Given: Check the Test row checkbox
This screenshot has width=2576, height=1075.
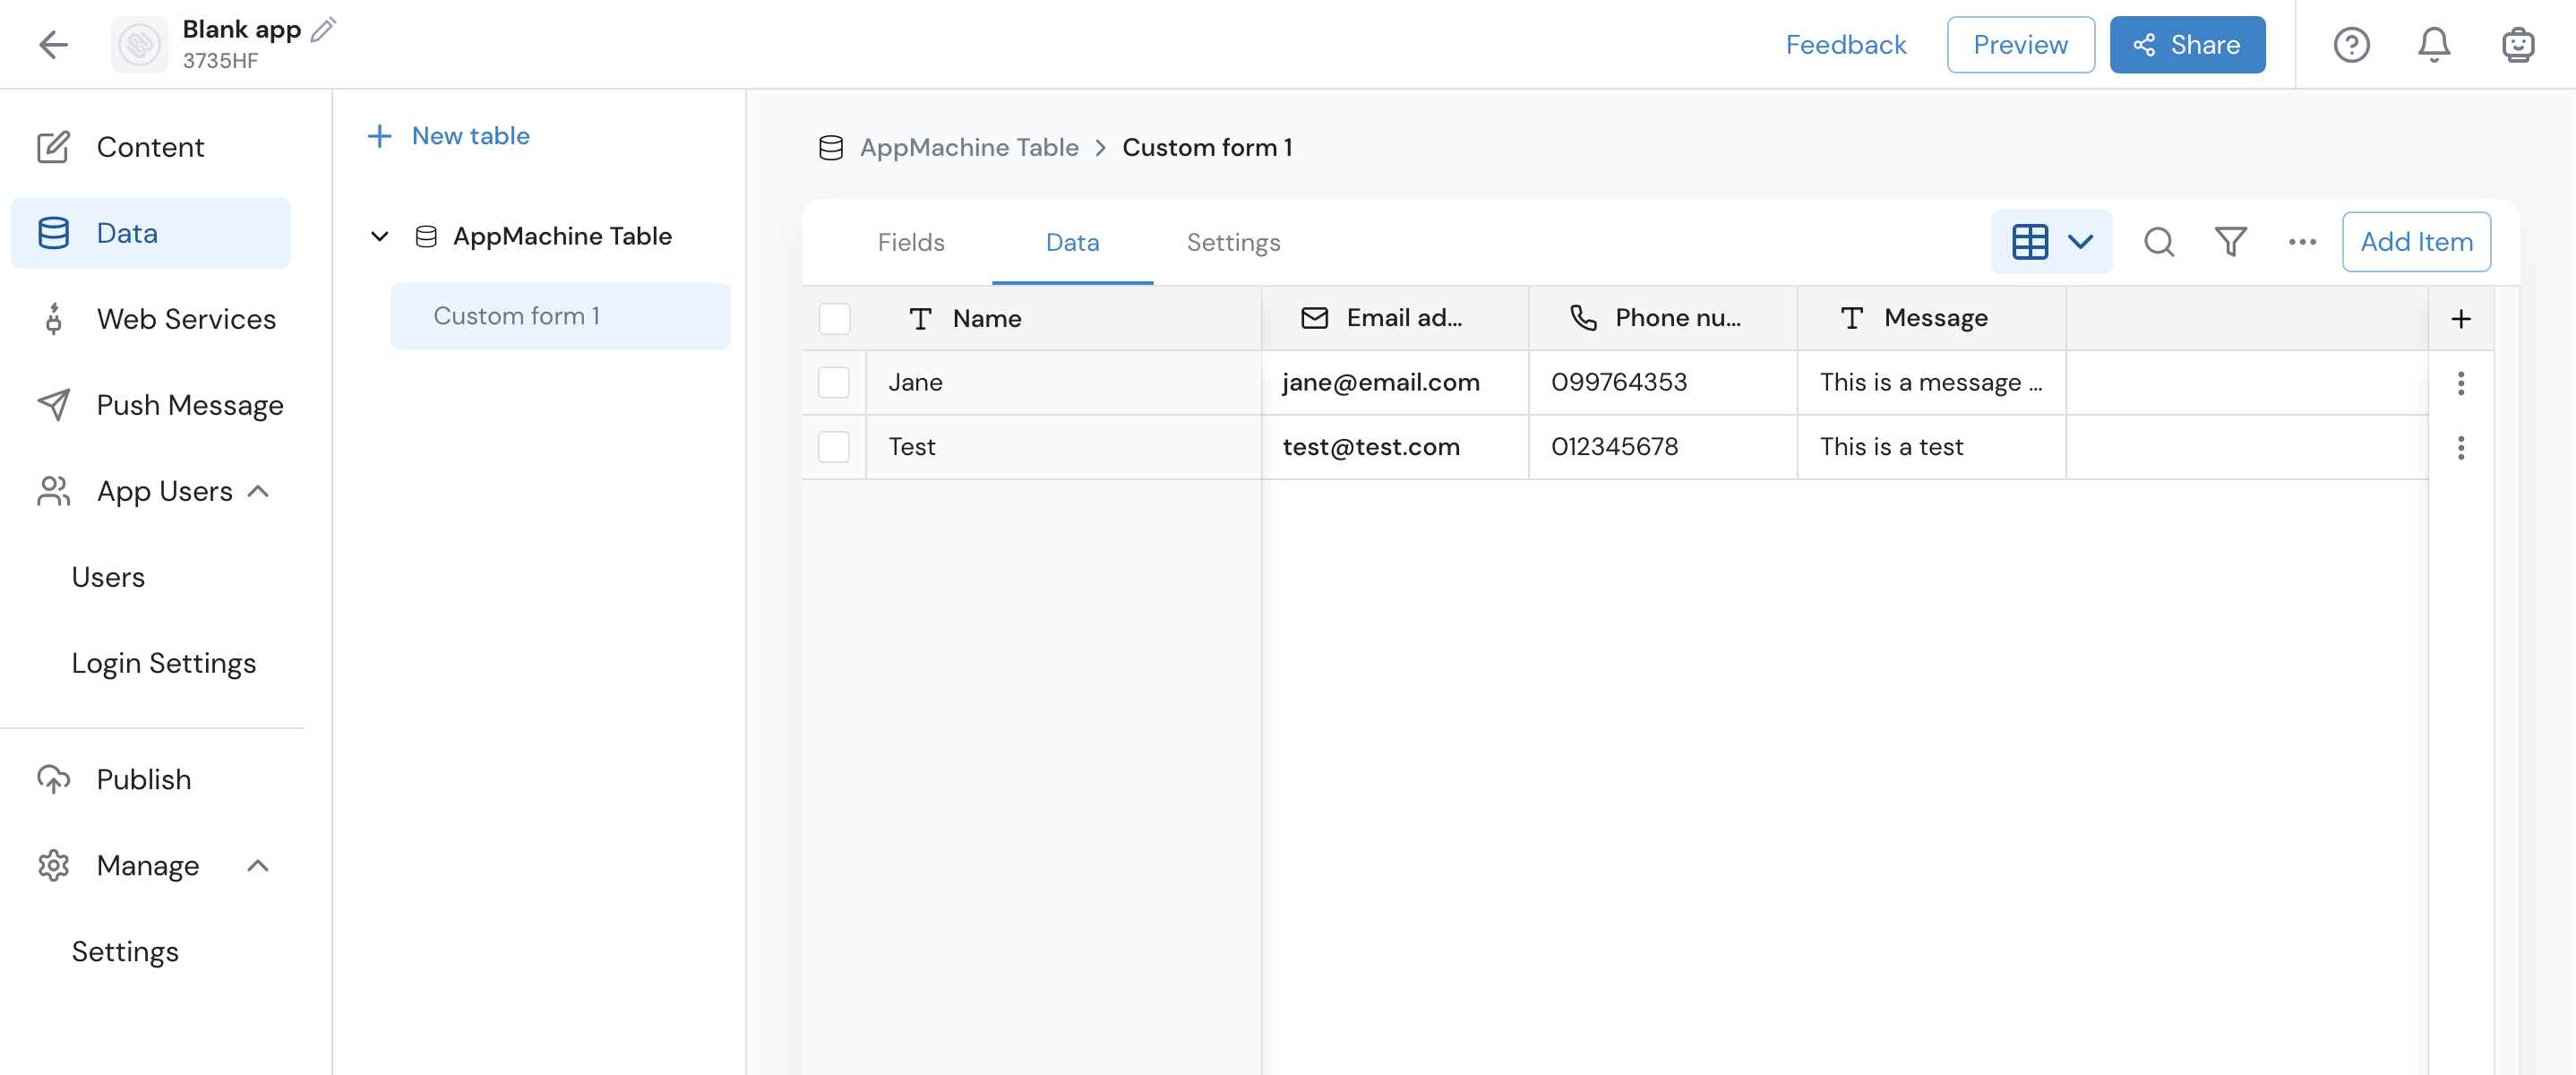Looking at the screenshot, I should [834, 447].
